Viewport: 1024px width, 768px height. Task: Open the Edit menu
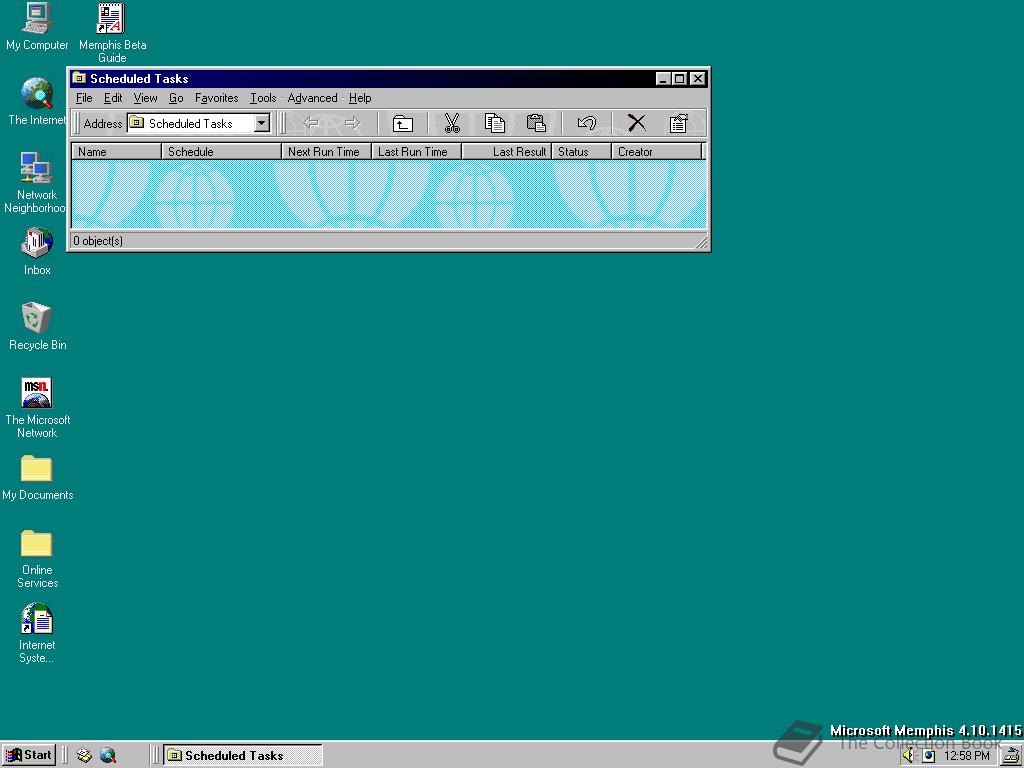pyautogui.click(x=113, y=98)
